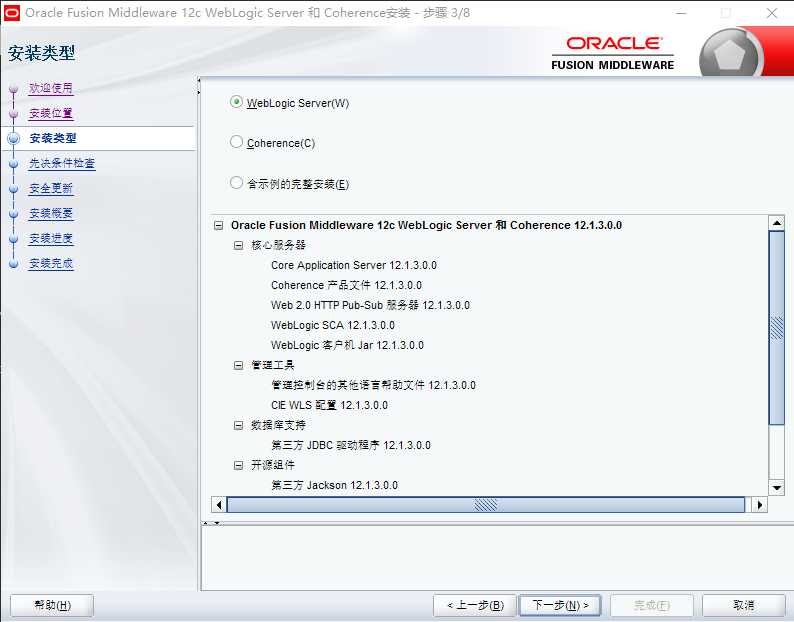Select WebLogic SCA 12.1.3.0.0 row
This screenshot has height=622, width=794.
[x=332, y=325]
